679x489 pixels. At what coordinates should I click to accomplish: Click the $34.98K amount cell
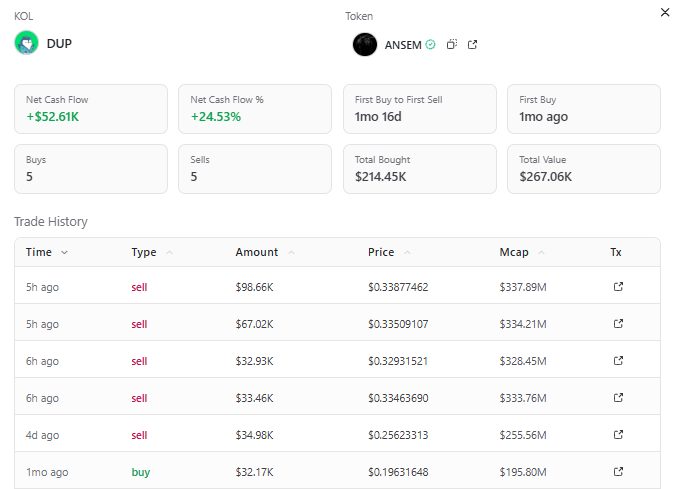click(254, 435)
